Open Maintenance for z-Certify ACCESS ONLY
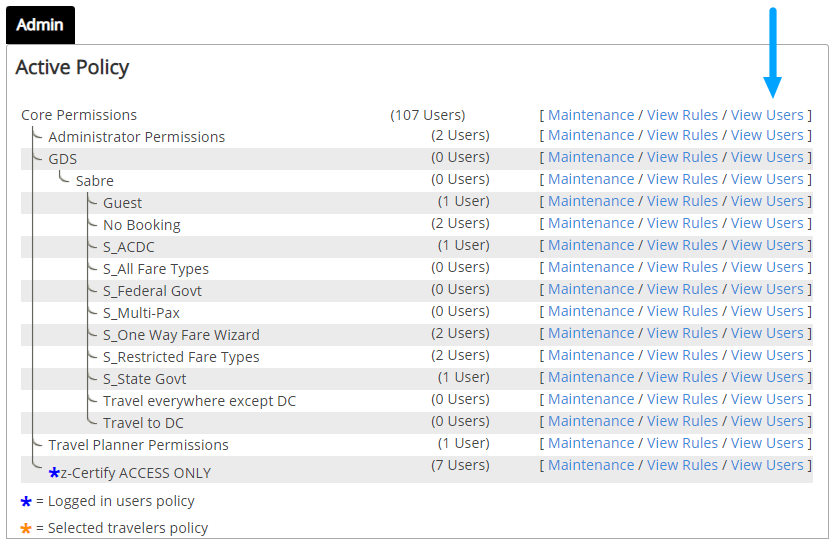833x544 pixels. 591,465
